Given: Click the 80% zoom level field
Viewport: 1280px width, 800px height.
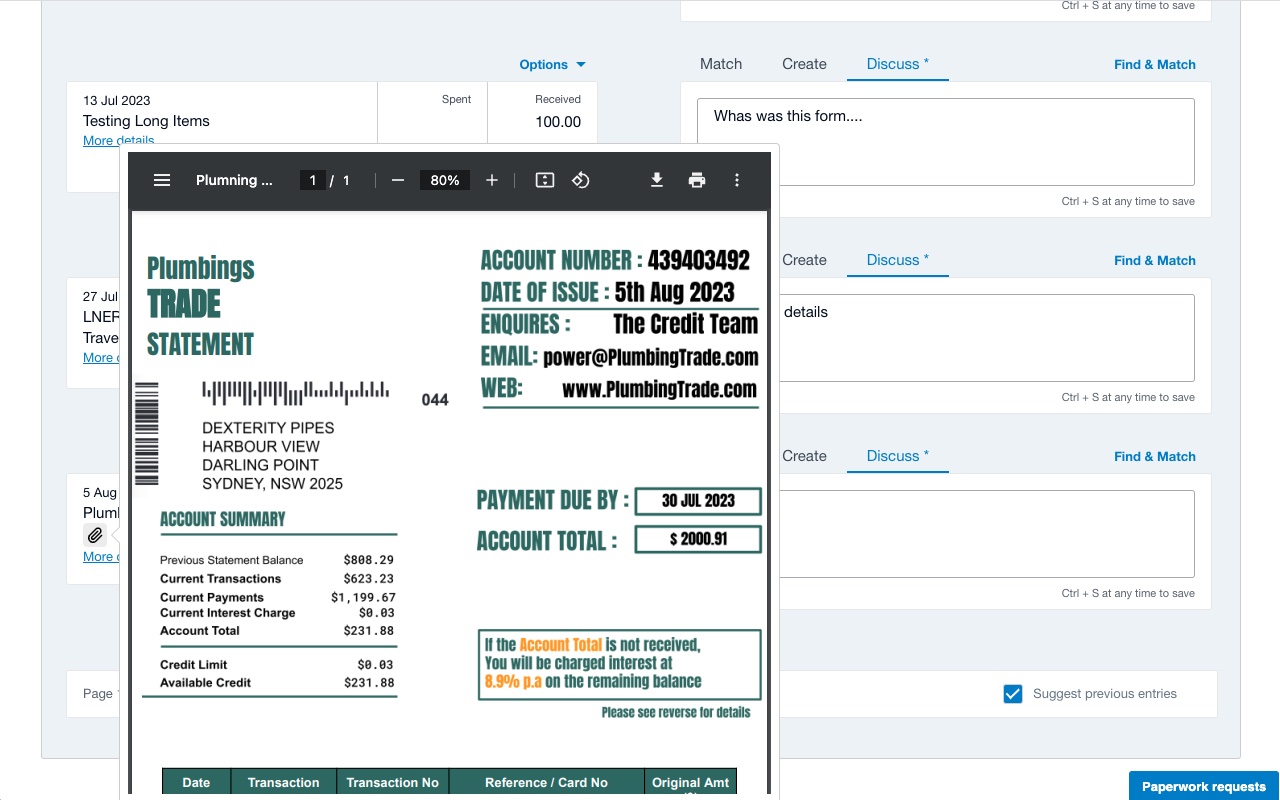Looking at the screenshot, I should [x=445, y=180].
